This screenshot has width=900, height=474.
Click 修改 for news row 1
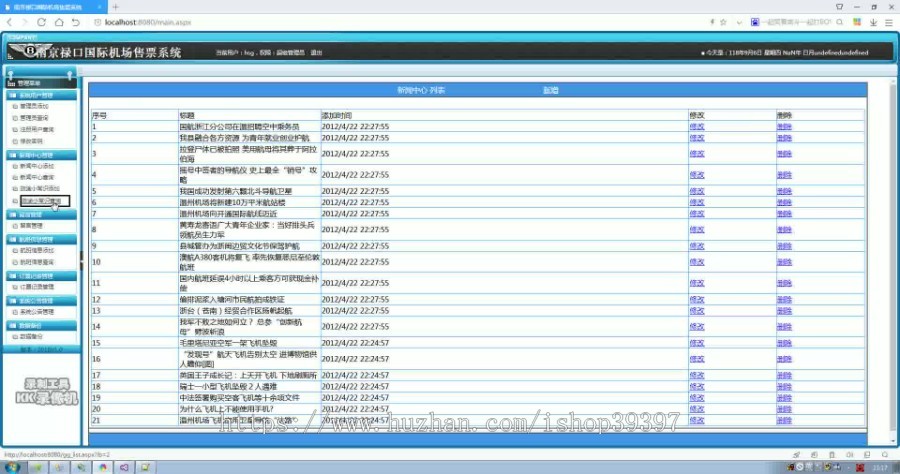click(697, 127)
